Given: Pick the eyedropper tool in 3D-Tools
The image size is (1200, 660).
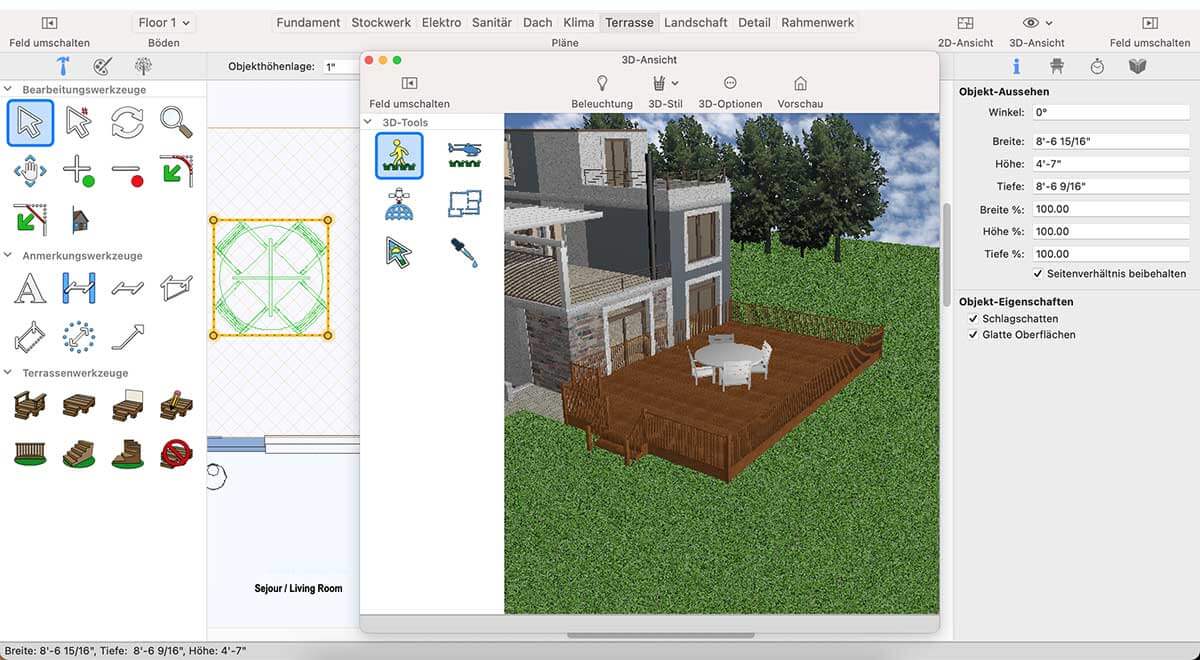Looking at the screenshot, I should [464, 251].
